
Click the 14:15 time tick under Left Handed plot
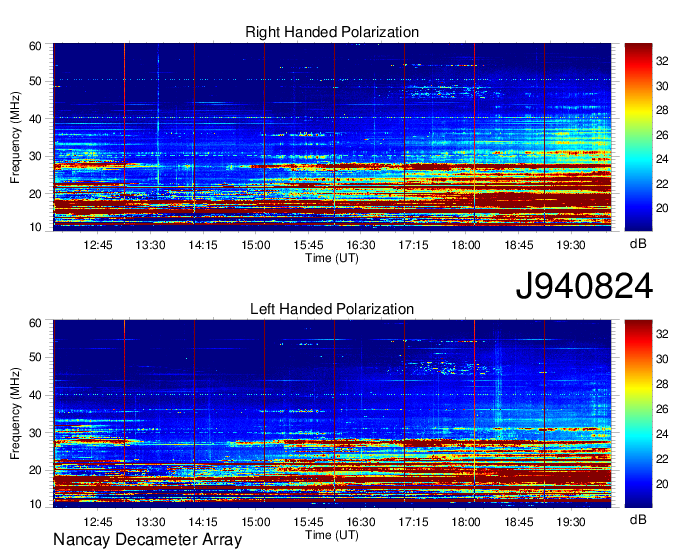click(x=203, y=522)
